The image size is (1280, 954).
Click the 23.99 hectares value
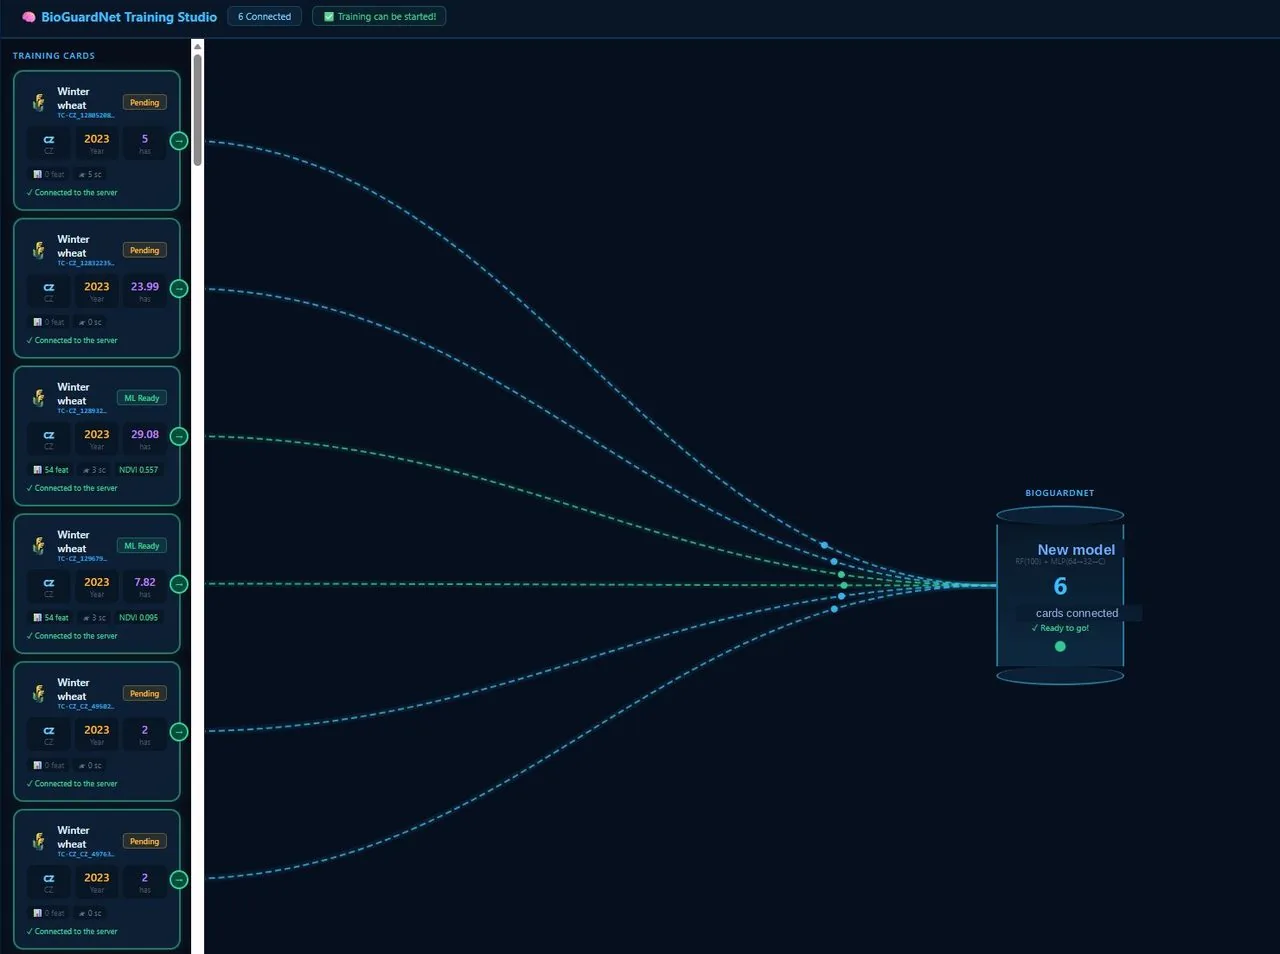145,287
